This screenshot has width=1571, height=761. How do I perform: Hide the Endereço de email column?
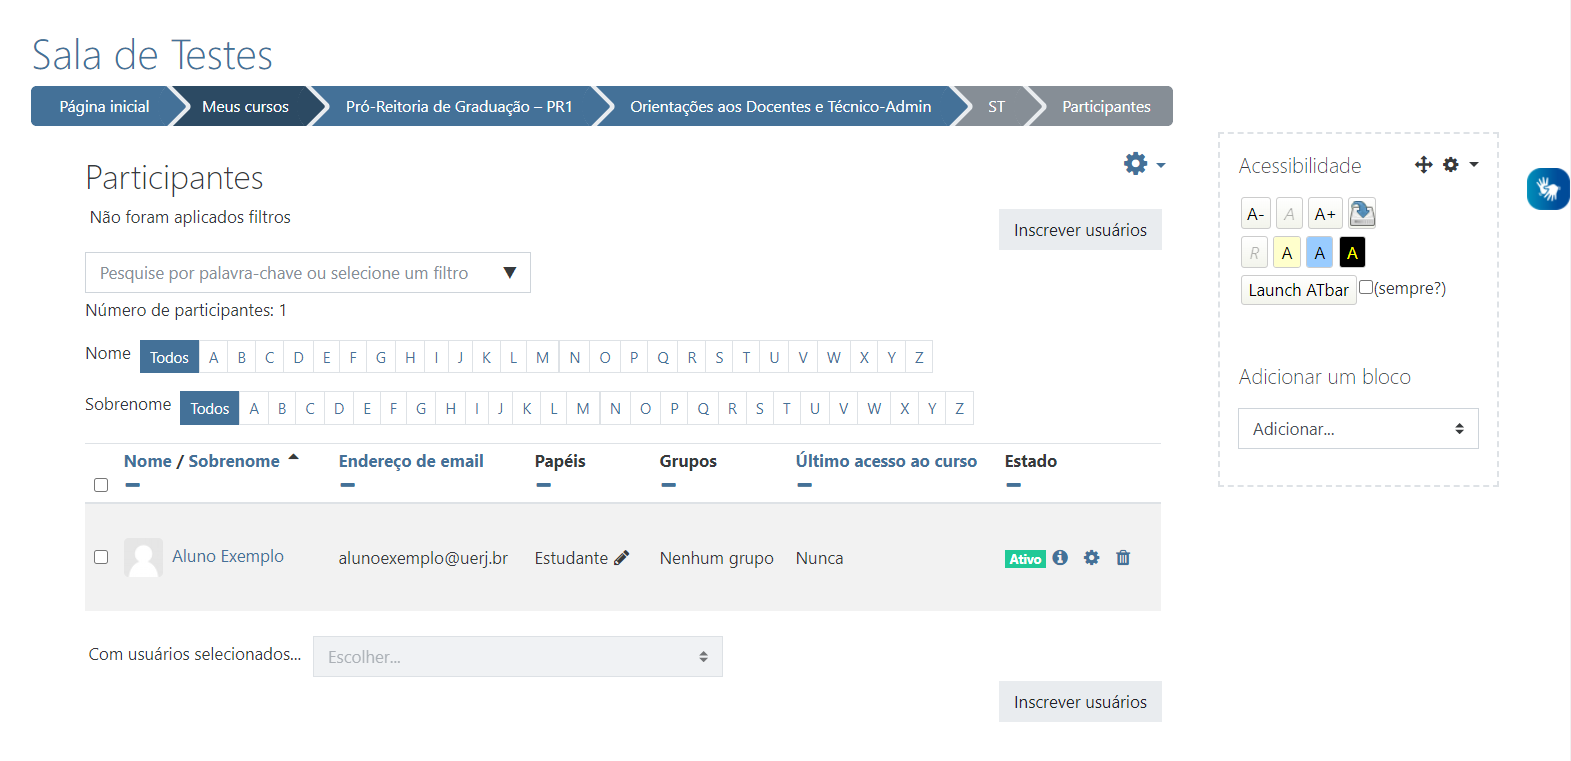(x=347, y=485)
